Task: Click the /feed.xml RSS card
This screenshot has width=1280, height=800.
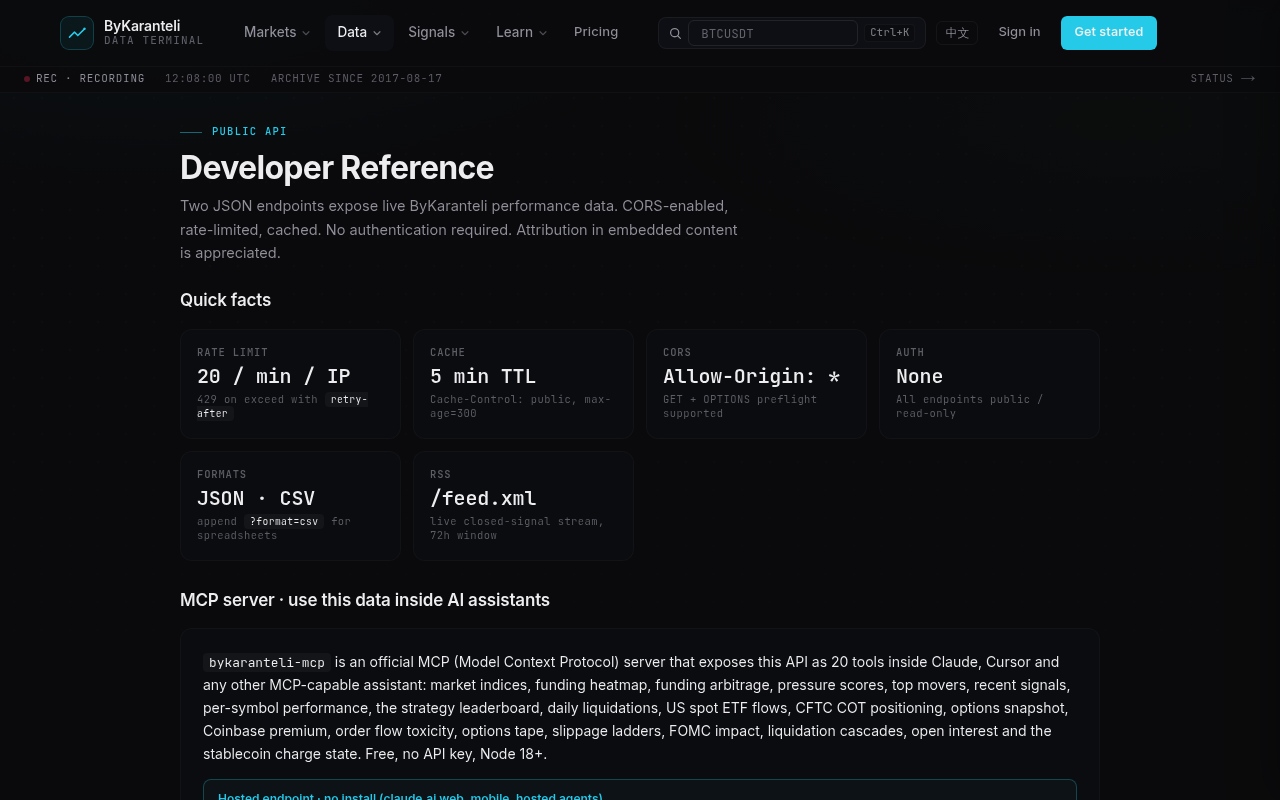Action: (523, 506)
